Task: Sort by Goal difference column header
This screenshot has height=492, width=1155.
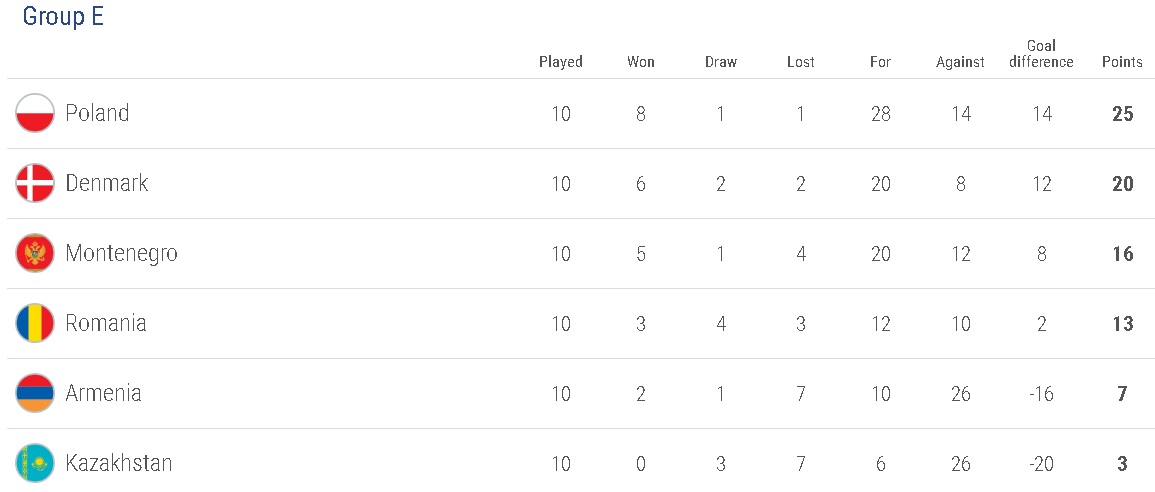Action: pyautogui.click(x=1041, y=54)
